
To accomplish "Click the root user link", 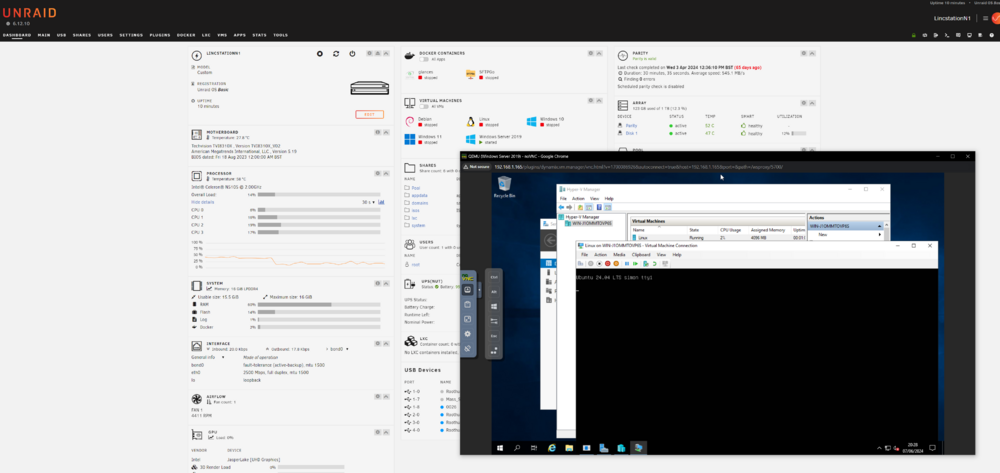I will tap(416, 264).
